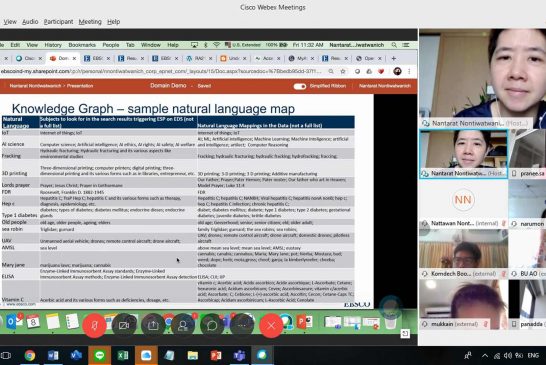Click the 'Mary jane' row label in table
This screenshot has width=546, height=365.
pos(13,265)
